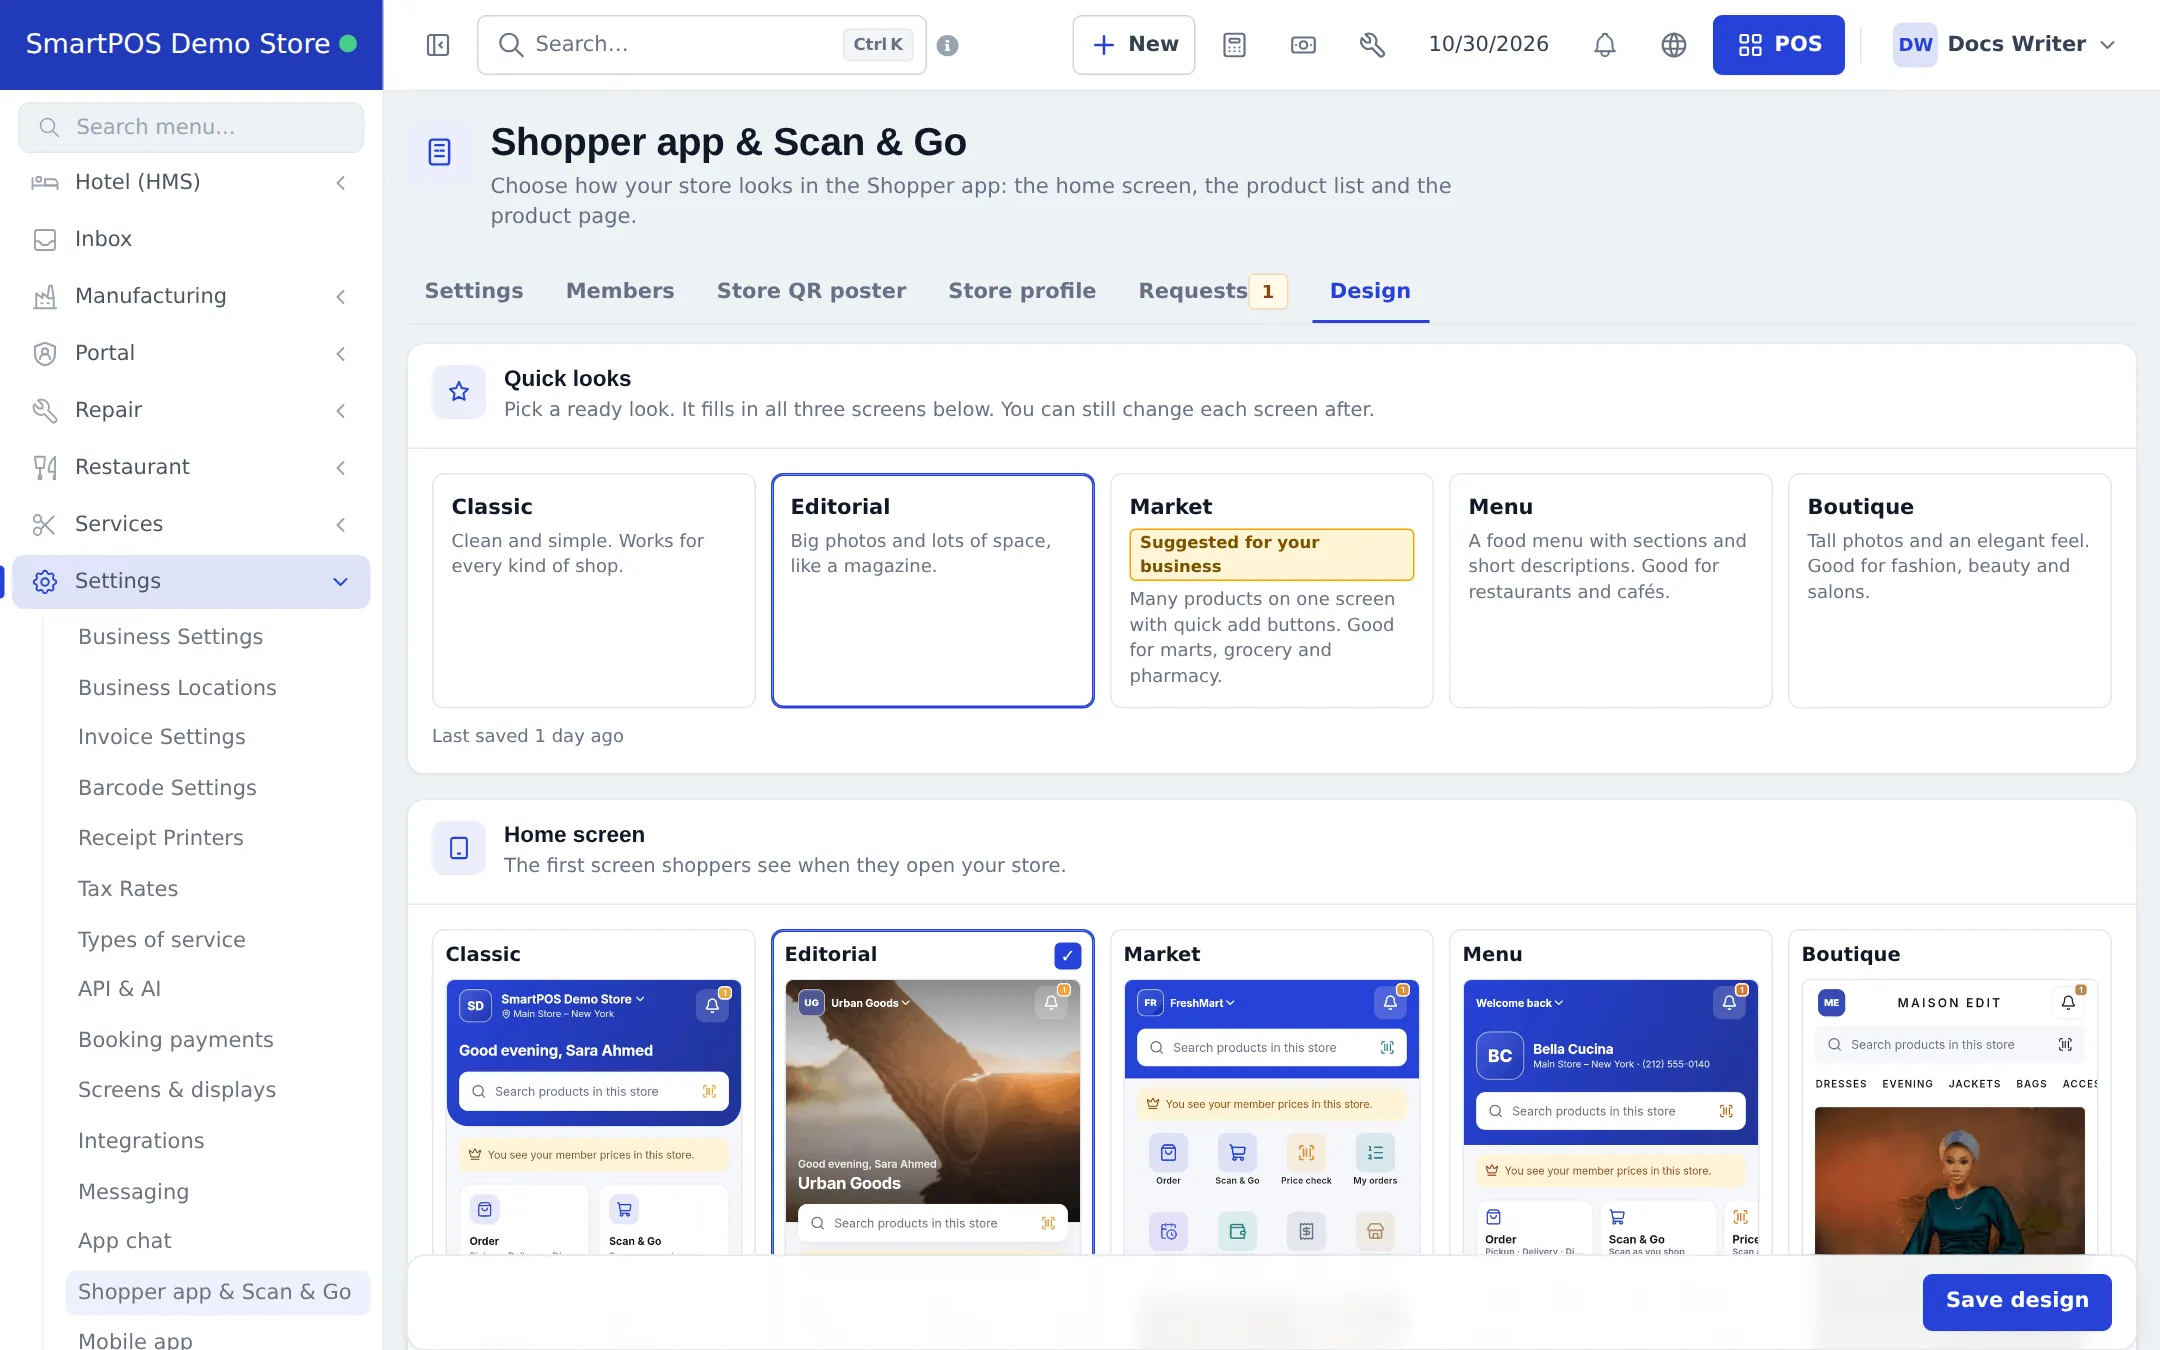Click the global Search field
Screen dimensions: 2160x1350
tap(702, 45)
